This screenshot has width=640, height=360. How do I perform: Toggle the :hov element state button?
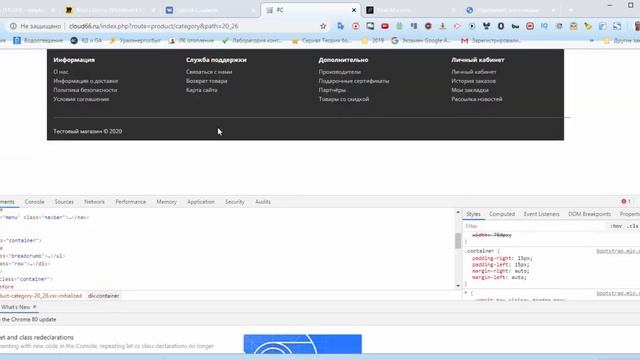click(x=616, y=226)
